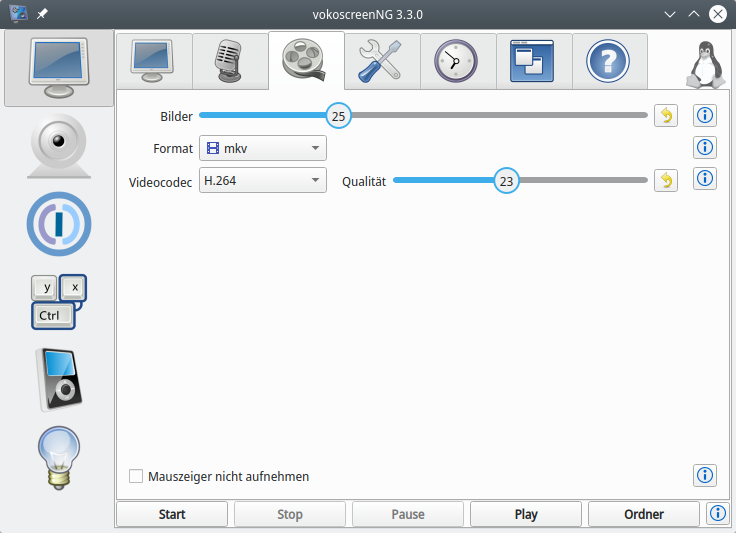Open the Ordner folder button
Screen dimensions: 736x533
point(644,514)
